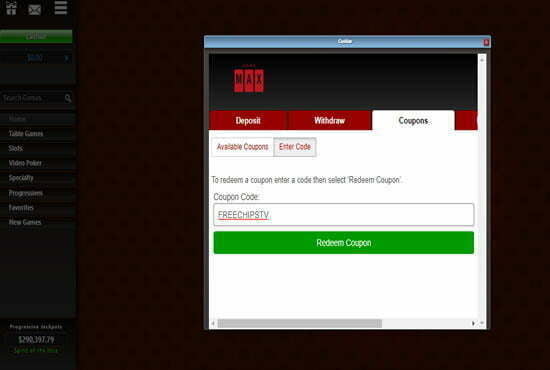The image size is (550, 370).
Task: Open the gift box promotions icon
Action: pyautogui.click(x=12, y=8)
